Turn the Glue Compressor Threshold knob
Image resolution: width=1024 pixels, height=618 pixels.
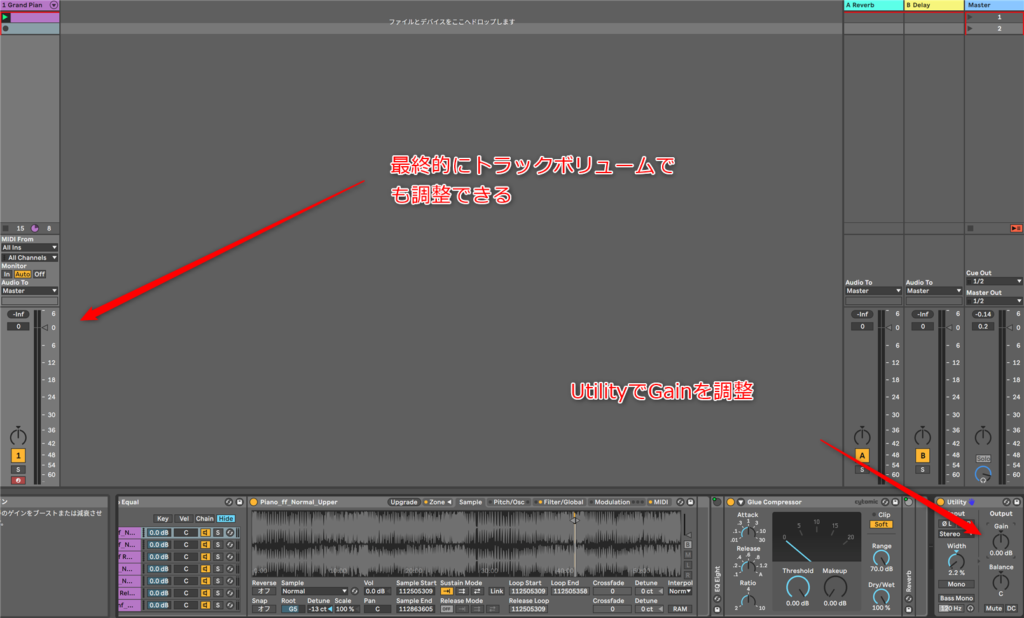click(x=797, y=587)
